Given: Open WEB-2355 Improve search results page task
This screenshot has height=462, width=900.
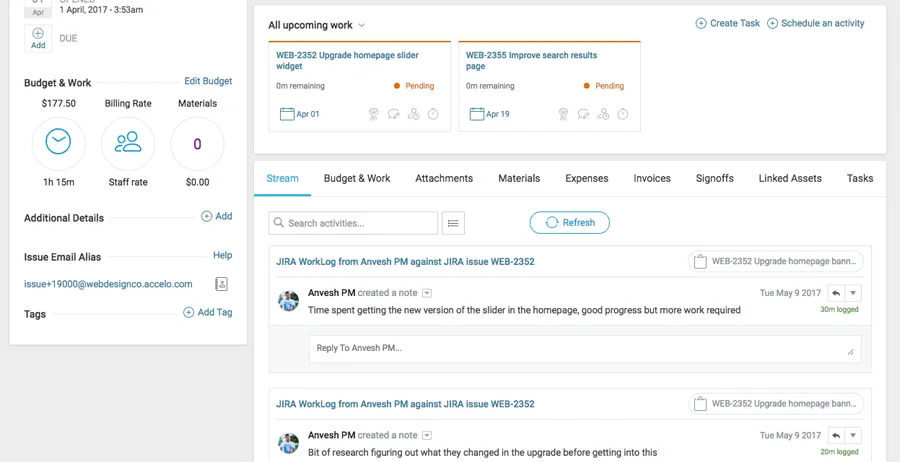Looking at the screenshot, I should click(x=532, y=61).
